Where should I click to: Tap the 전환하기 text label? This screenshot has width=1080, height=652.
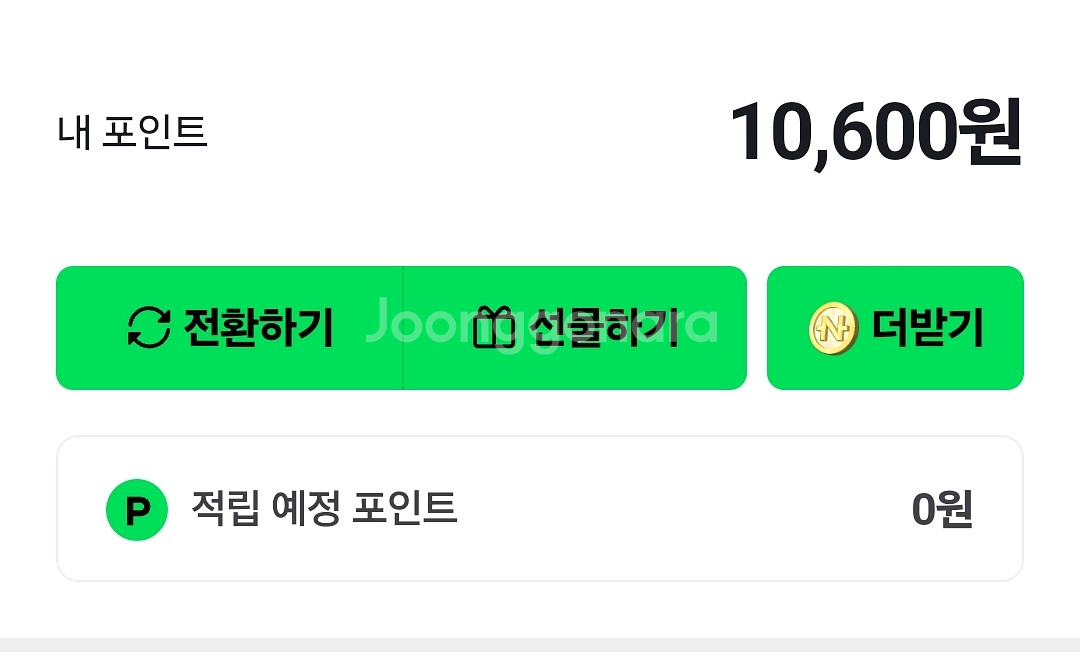(x=259, y=328)
